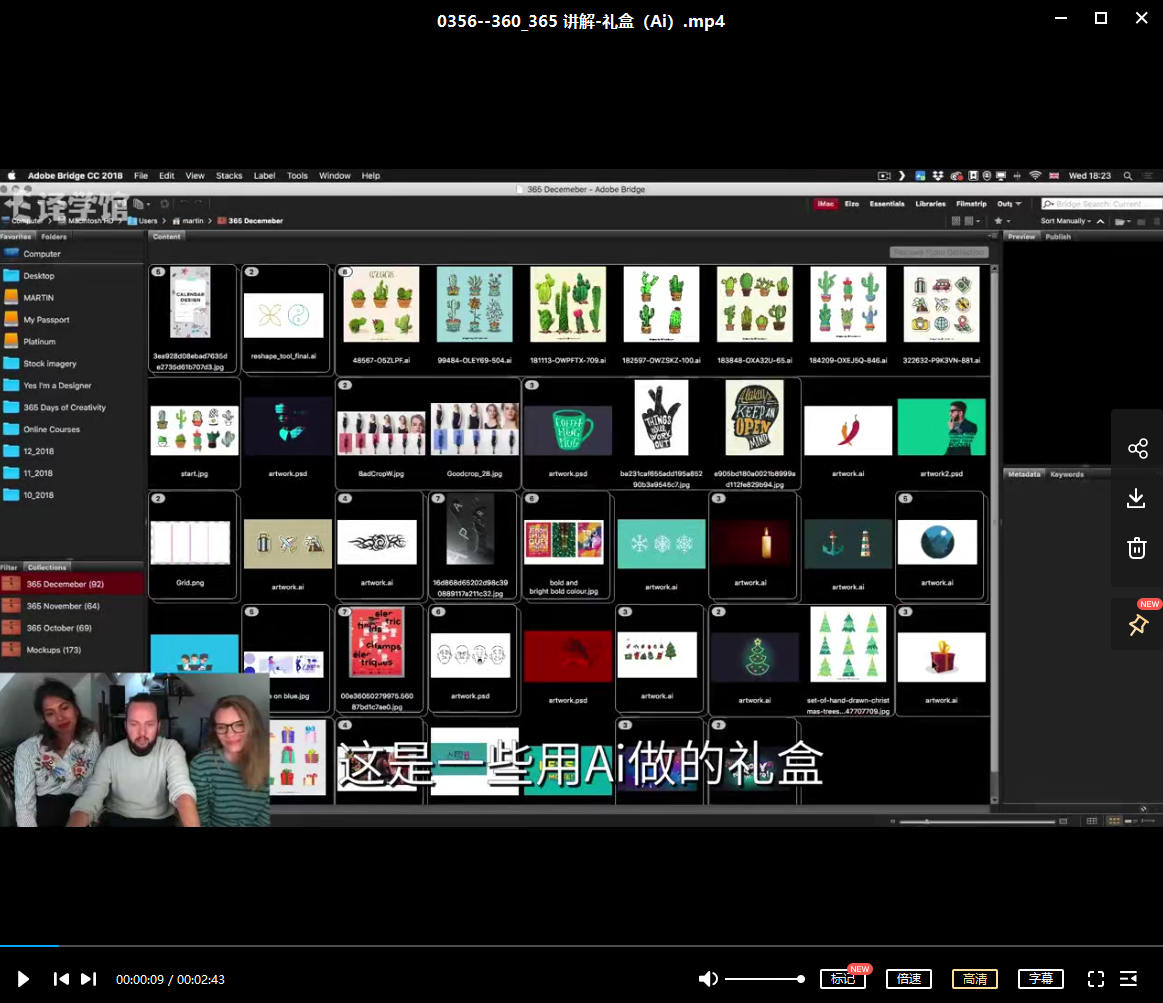Select the reshape_tool_final.ai thumbnail
The width and height of the screenshot is (1163, 1003).
click(x=284, y=318)
